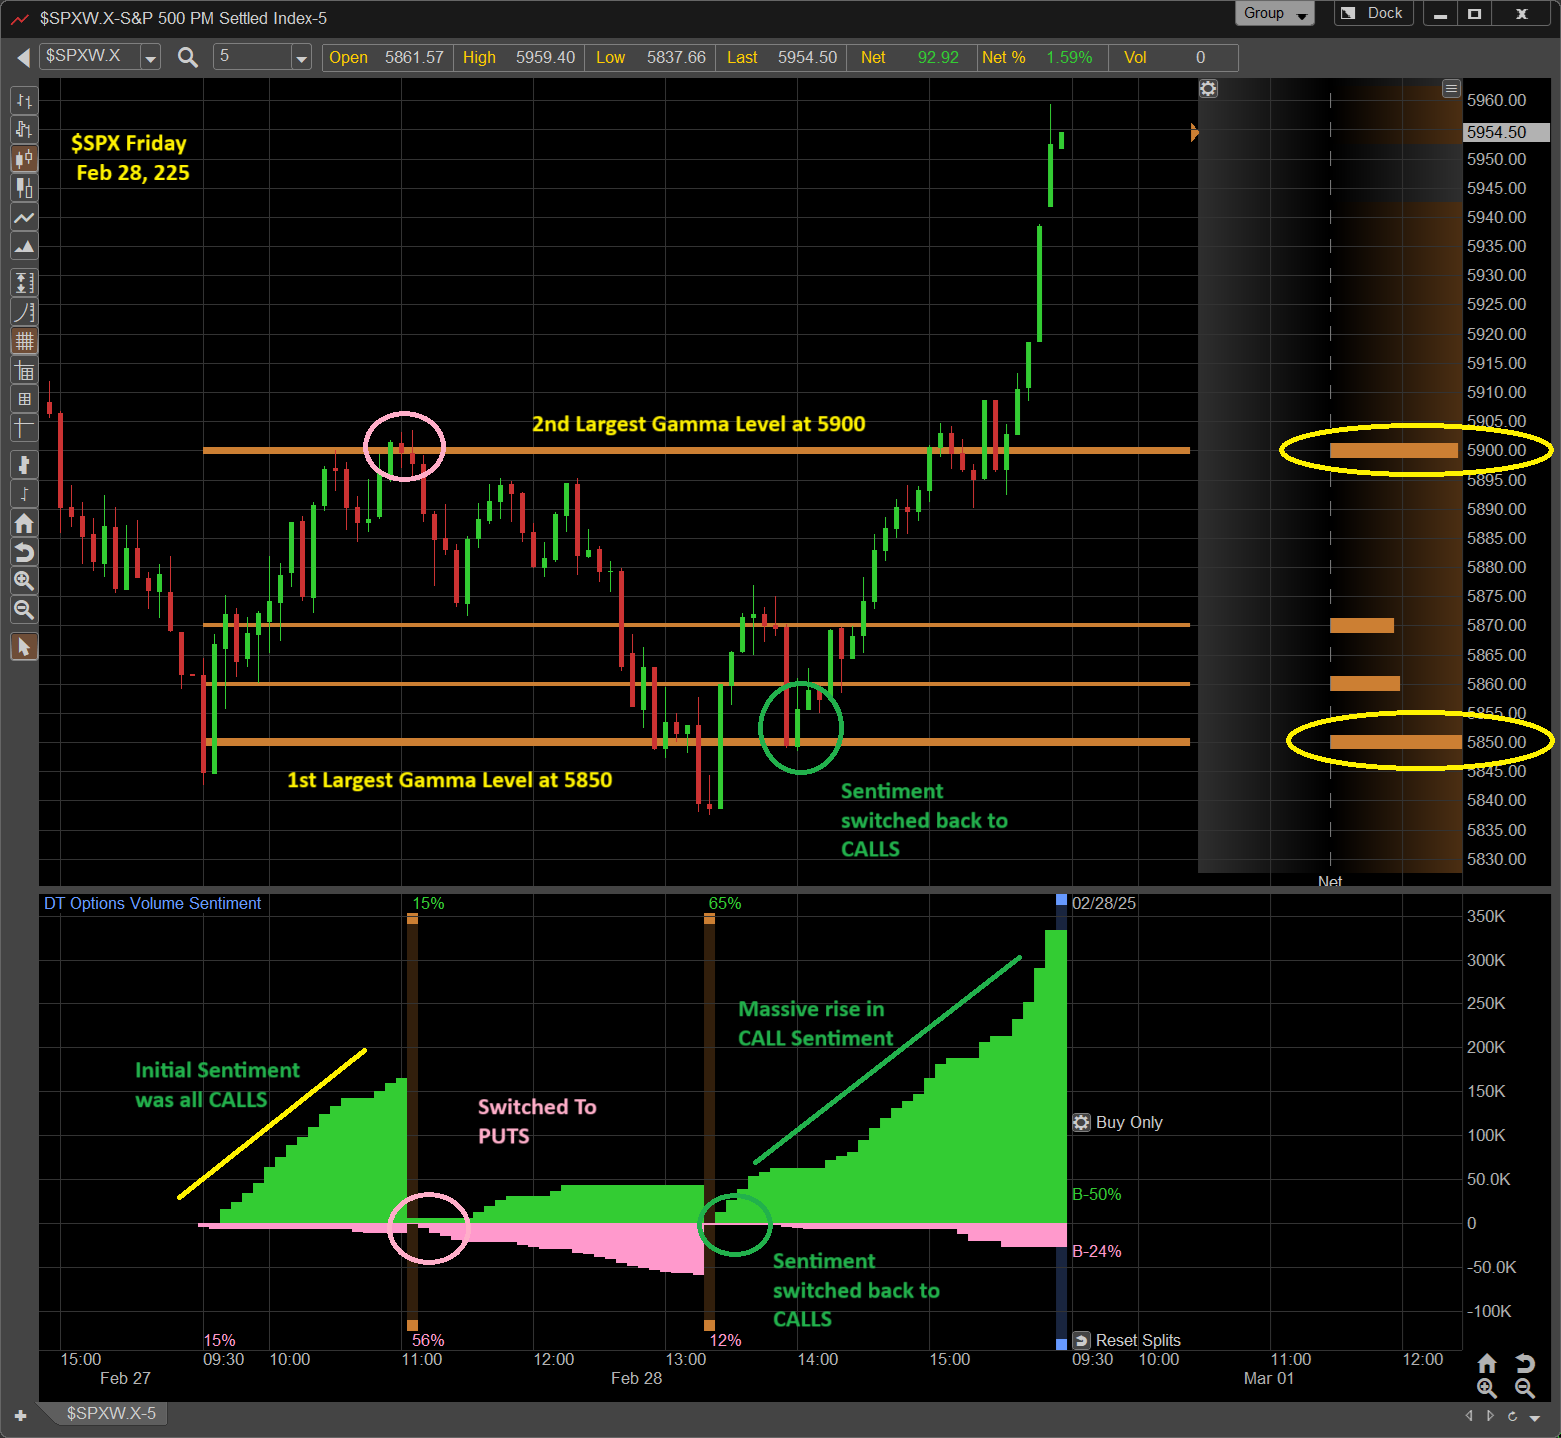Click the interval field showing 5
Screen dimensions: 1561x1438
[253, 57]
